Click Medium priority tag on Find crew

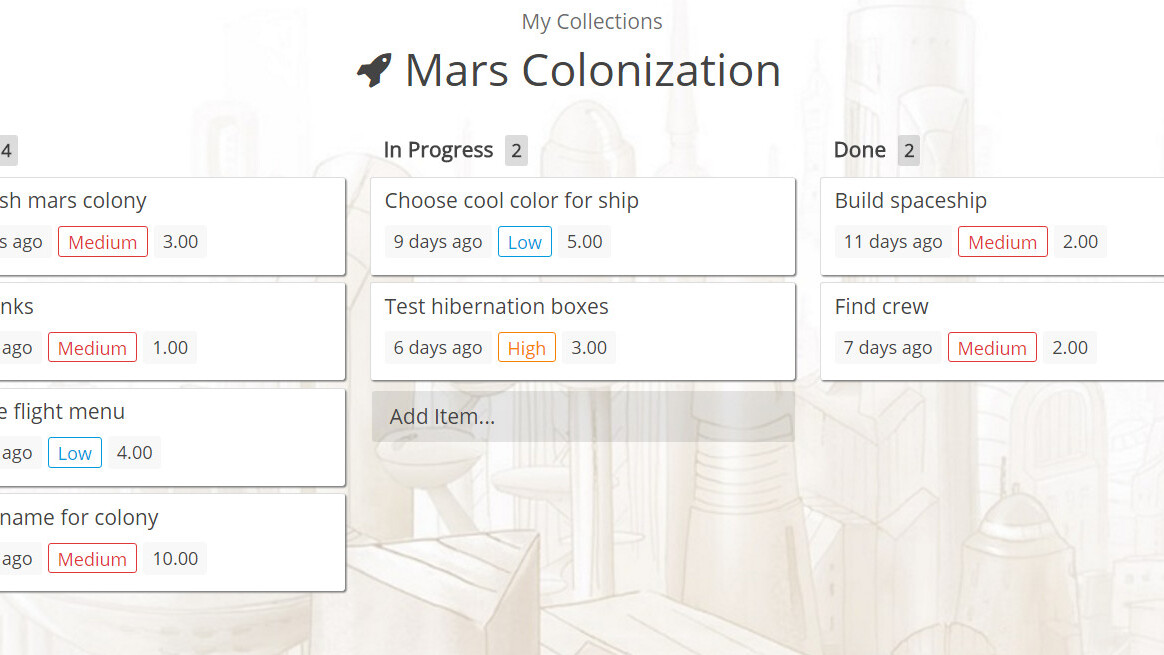click(x=992, y=348)
